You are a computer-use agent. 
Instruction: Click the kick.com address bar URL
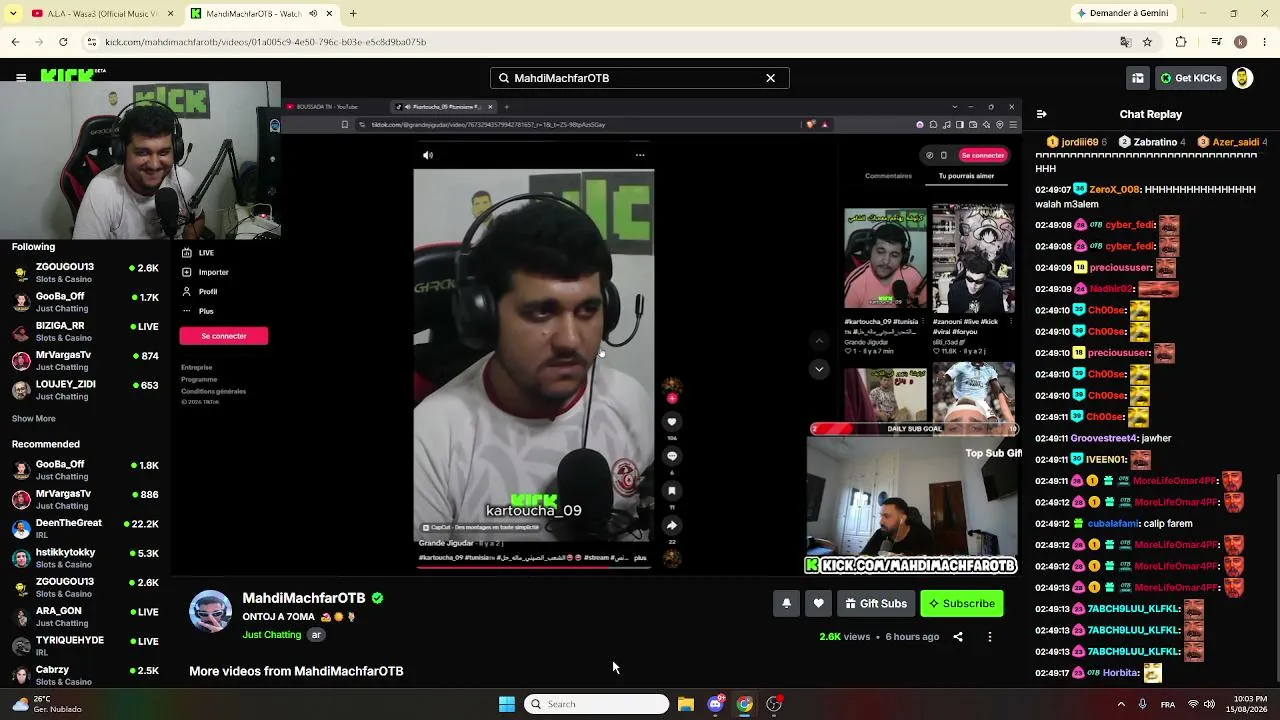(266, 42)
